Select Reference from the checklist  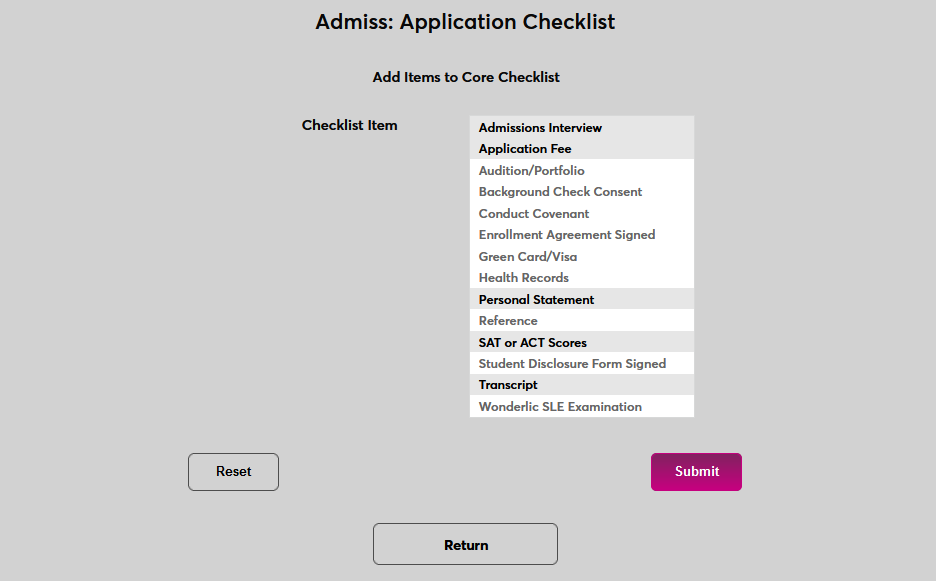coord(507,320)
